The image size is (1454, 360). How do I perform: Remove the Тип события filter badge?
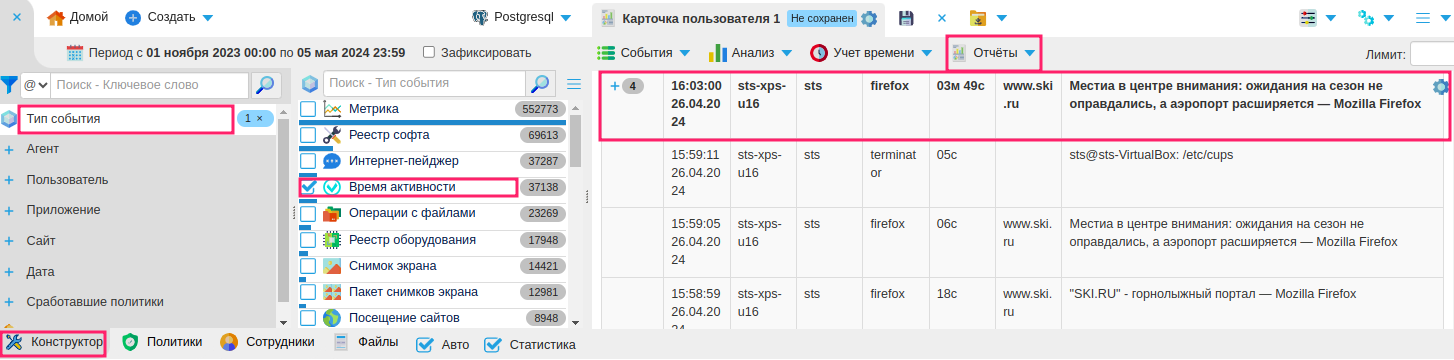(259, 118)
